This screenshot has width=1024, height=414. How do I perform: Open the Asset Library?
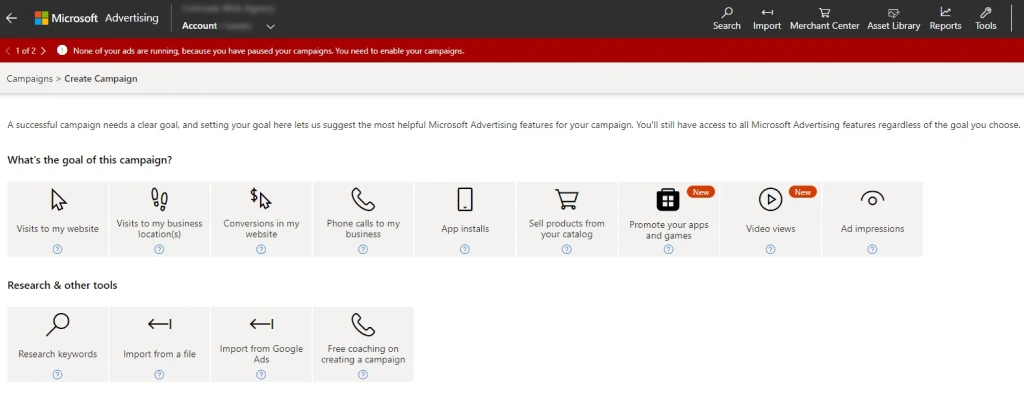click(893, 19)
